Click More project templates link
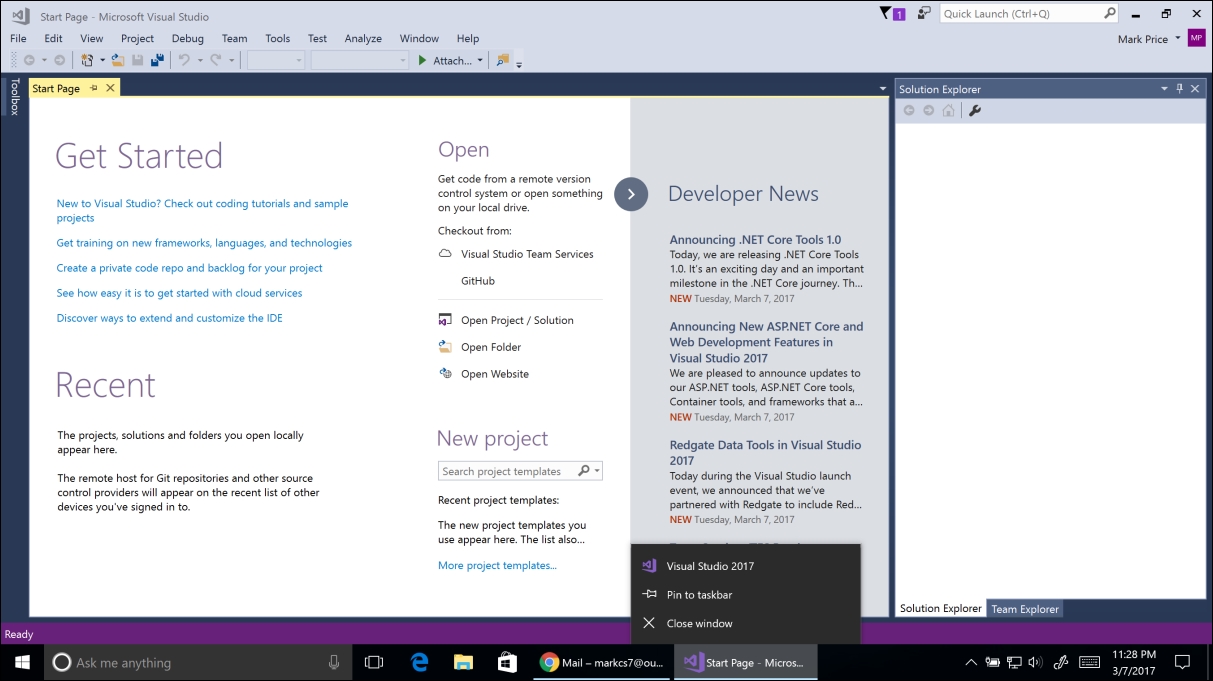 (x=497, y=565)
